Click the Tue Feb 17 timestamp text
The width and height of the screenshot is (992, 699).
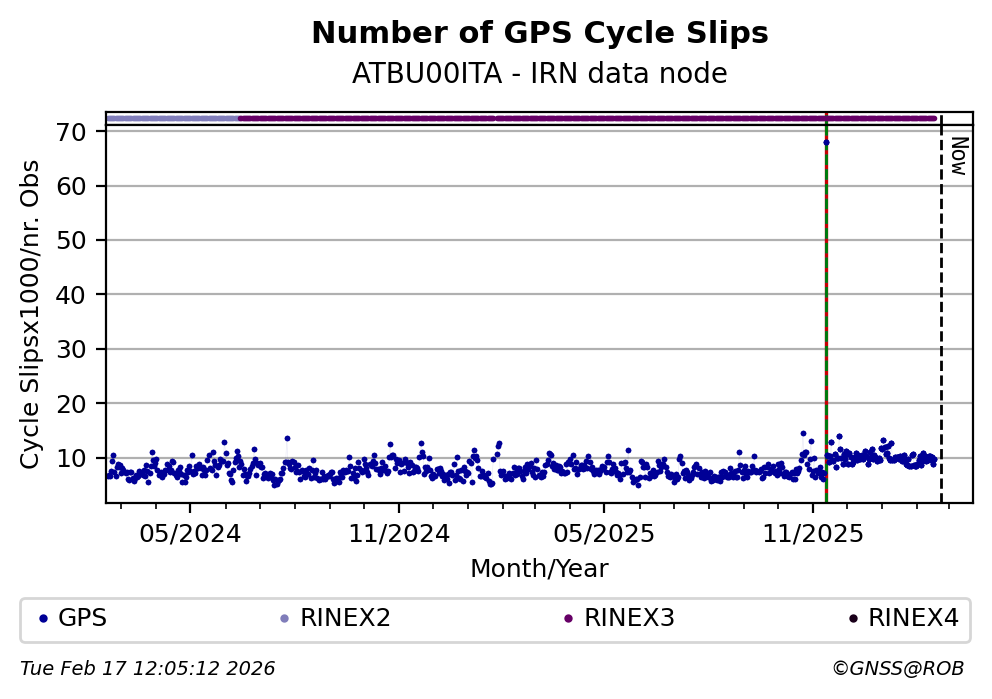click(147, 668)
